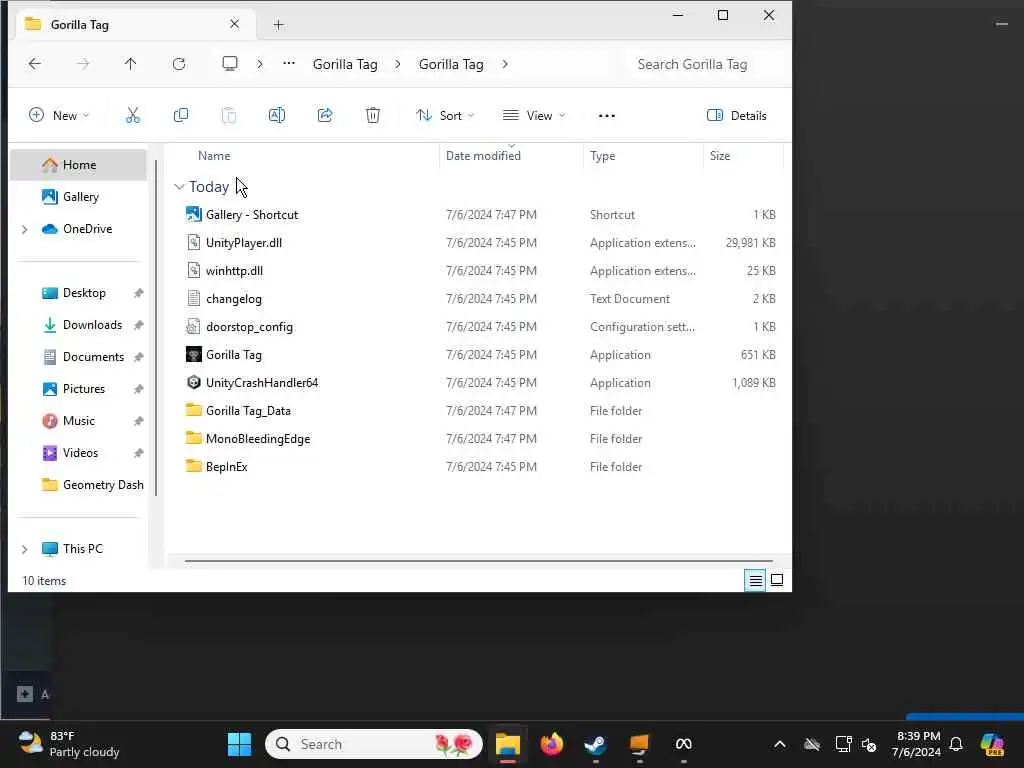
Task: Click the navigation pane vertical scrollbar
Action: 156,328
